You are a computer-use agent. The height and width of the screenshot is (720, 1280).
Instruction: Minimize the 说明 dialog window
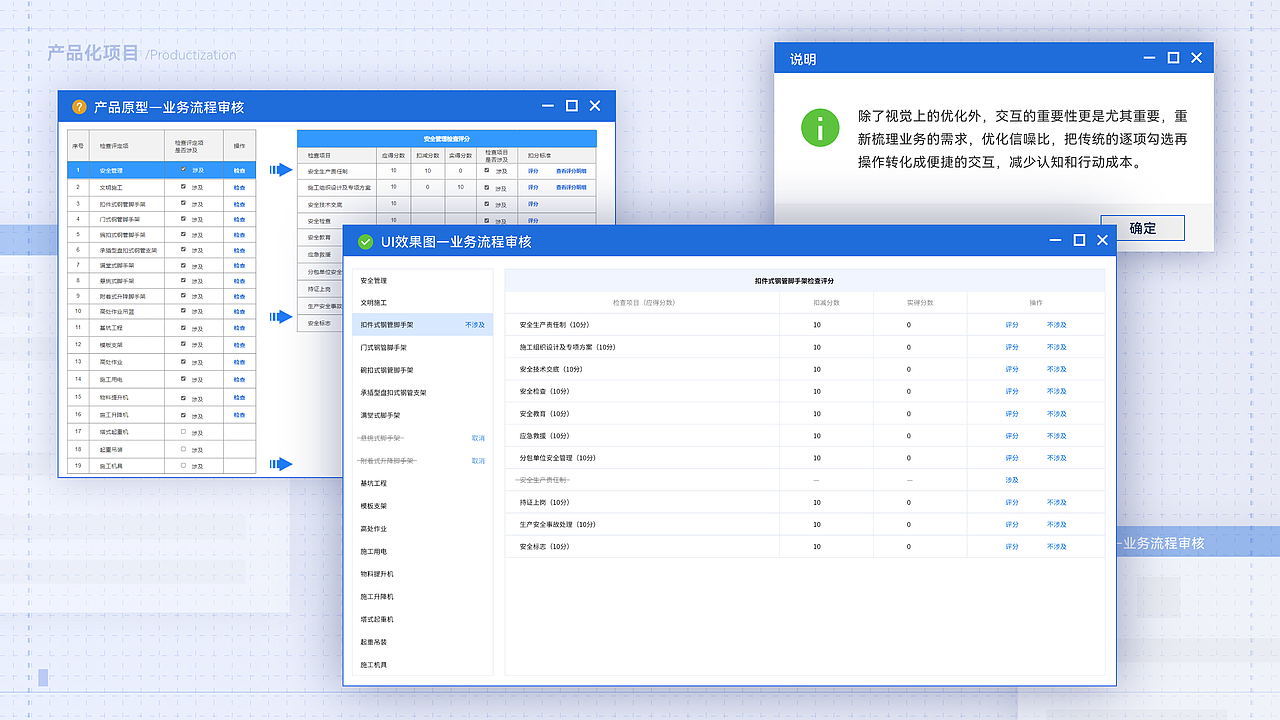[x=1149, y=58]
